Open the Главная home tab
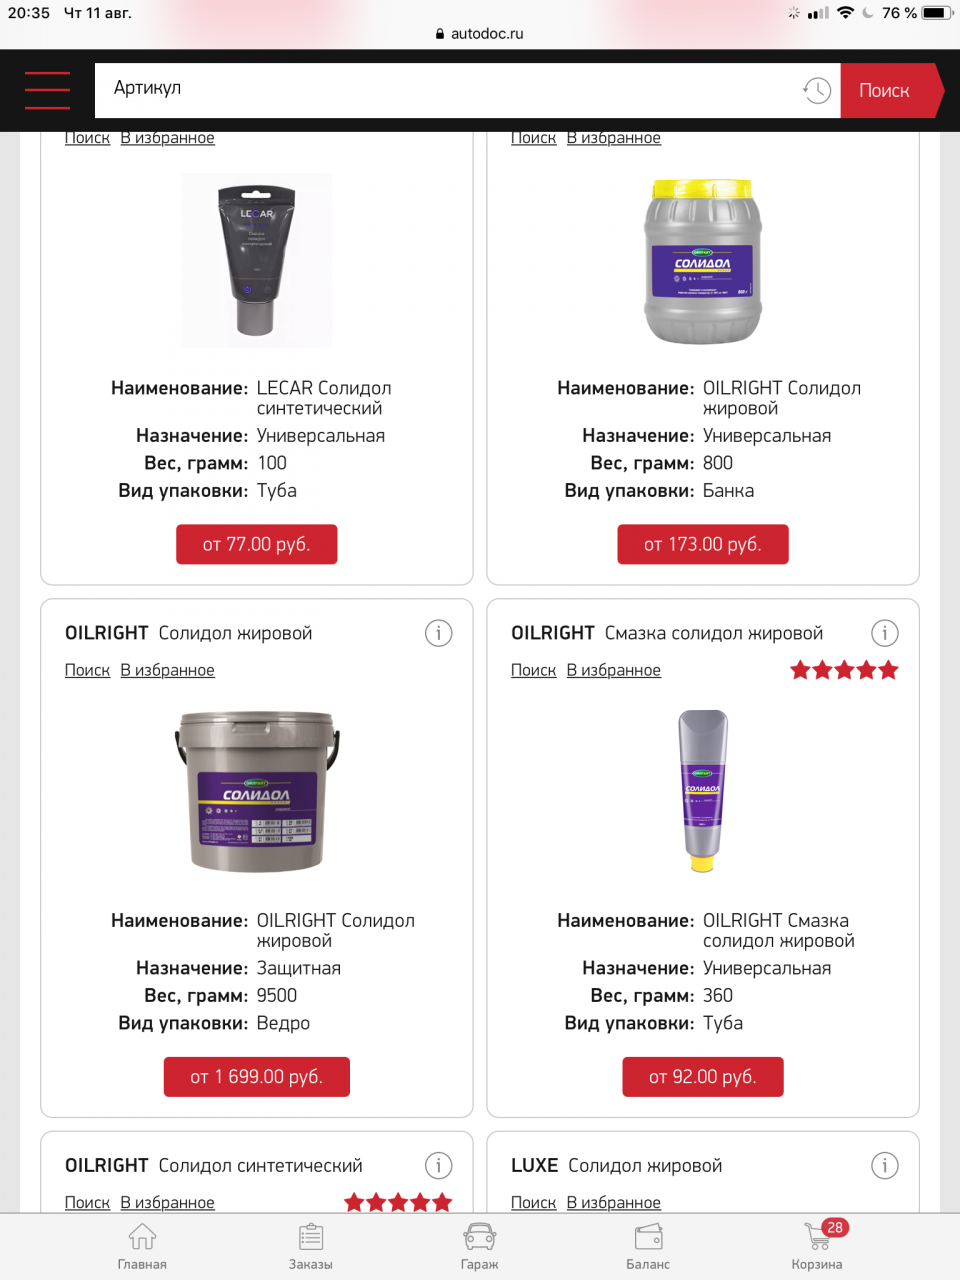 (x=142, y=1246)
